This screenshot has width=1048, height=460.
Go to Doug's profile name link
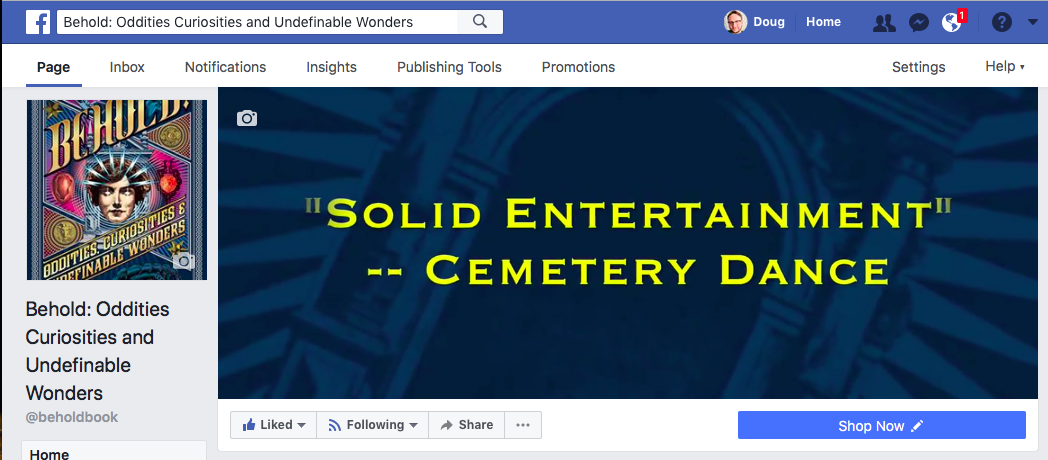click(769, 22)
